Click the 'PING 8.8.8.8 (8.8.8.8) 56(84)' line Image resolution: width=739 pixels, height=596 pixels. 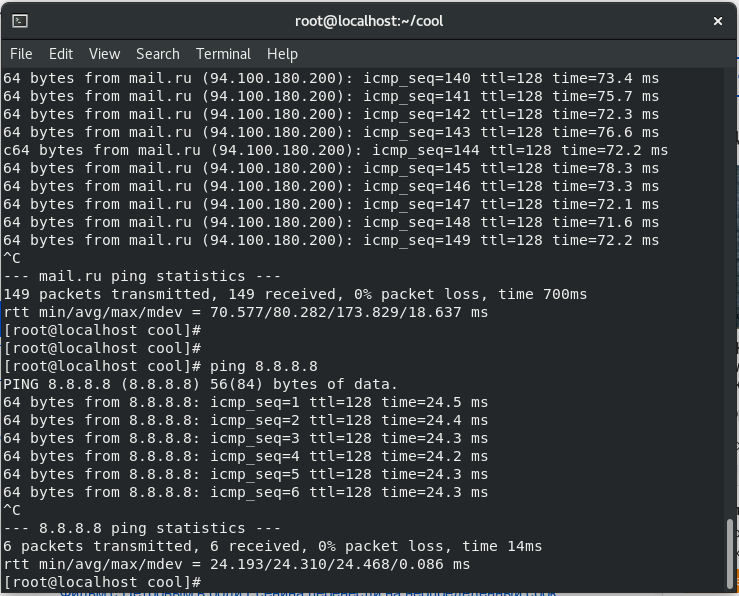[x=200, y=384]
